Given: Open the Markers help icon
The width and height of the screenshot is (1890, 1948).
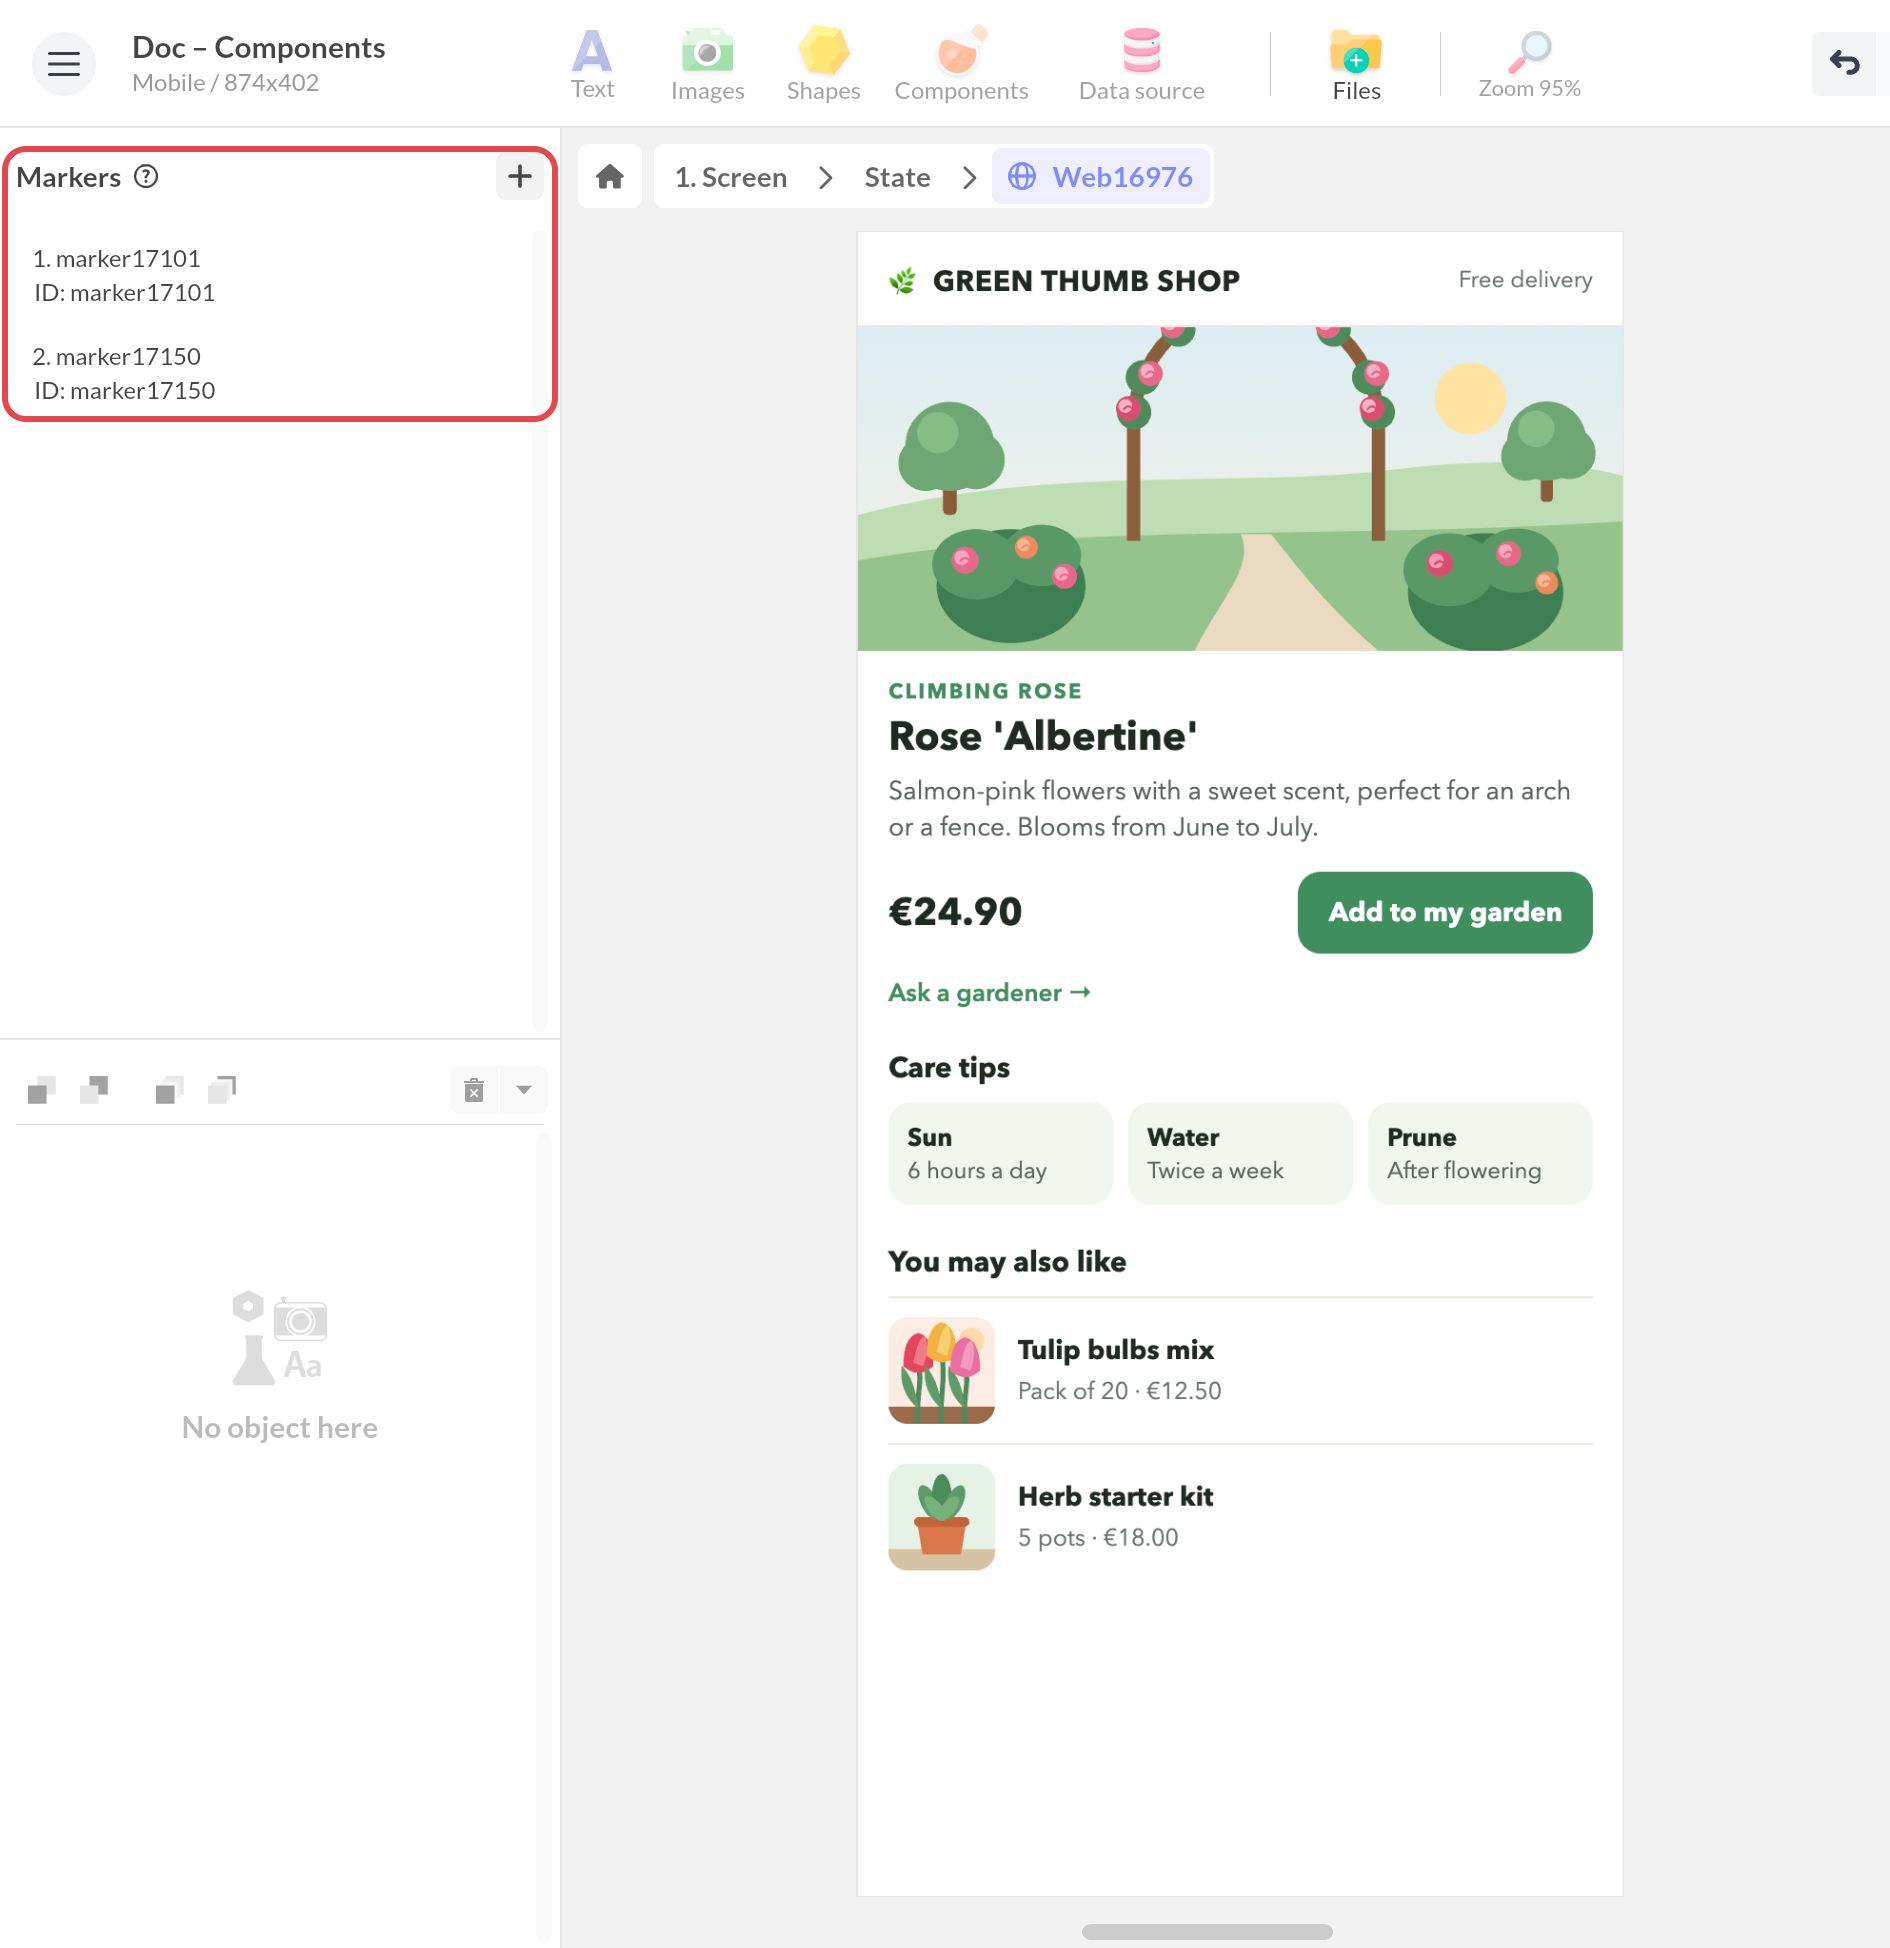Looking at the screenshot, I should pyautogui.click(x=146, y=177).
